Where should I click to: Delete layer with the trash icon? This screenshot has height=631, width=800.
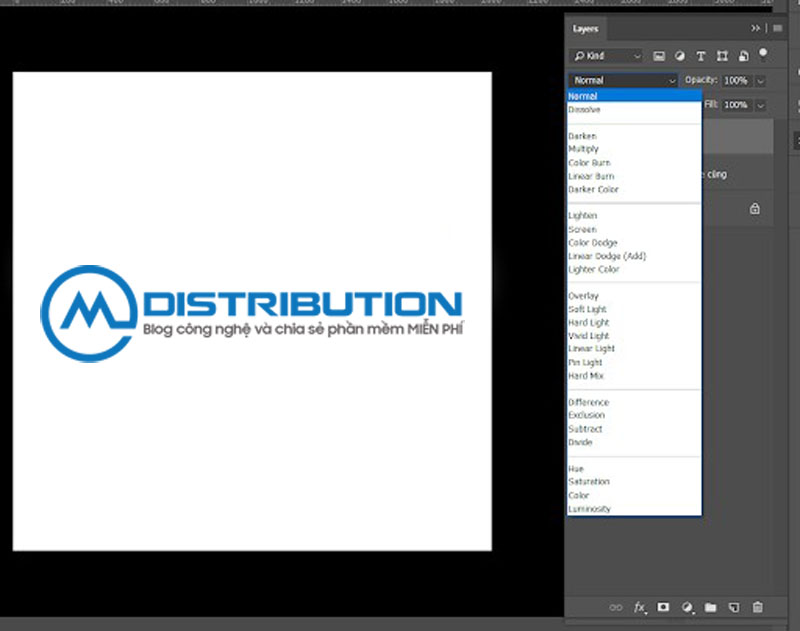click(x=757, y=607)
